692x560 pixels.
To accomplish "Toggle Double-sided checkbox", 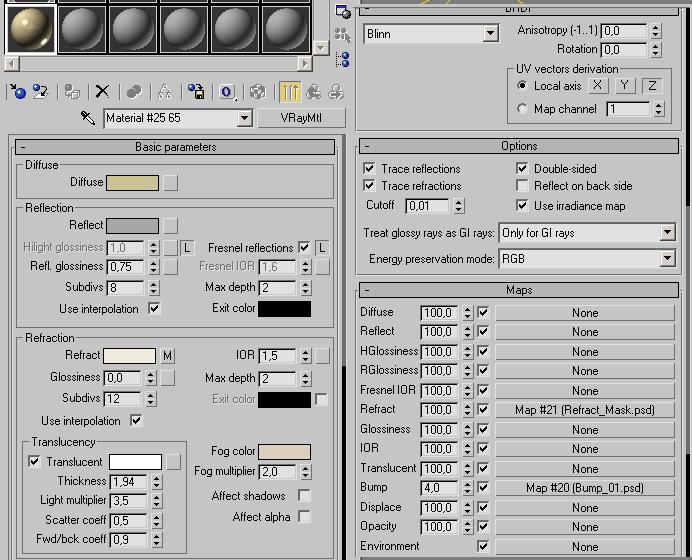I will point(522,169).
